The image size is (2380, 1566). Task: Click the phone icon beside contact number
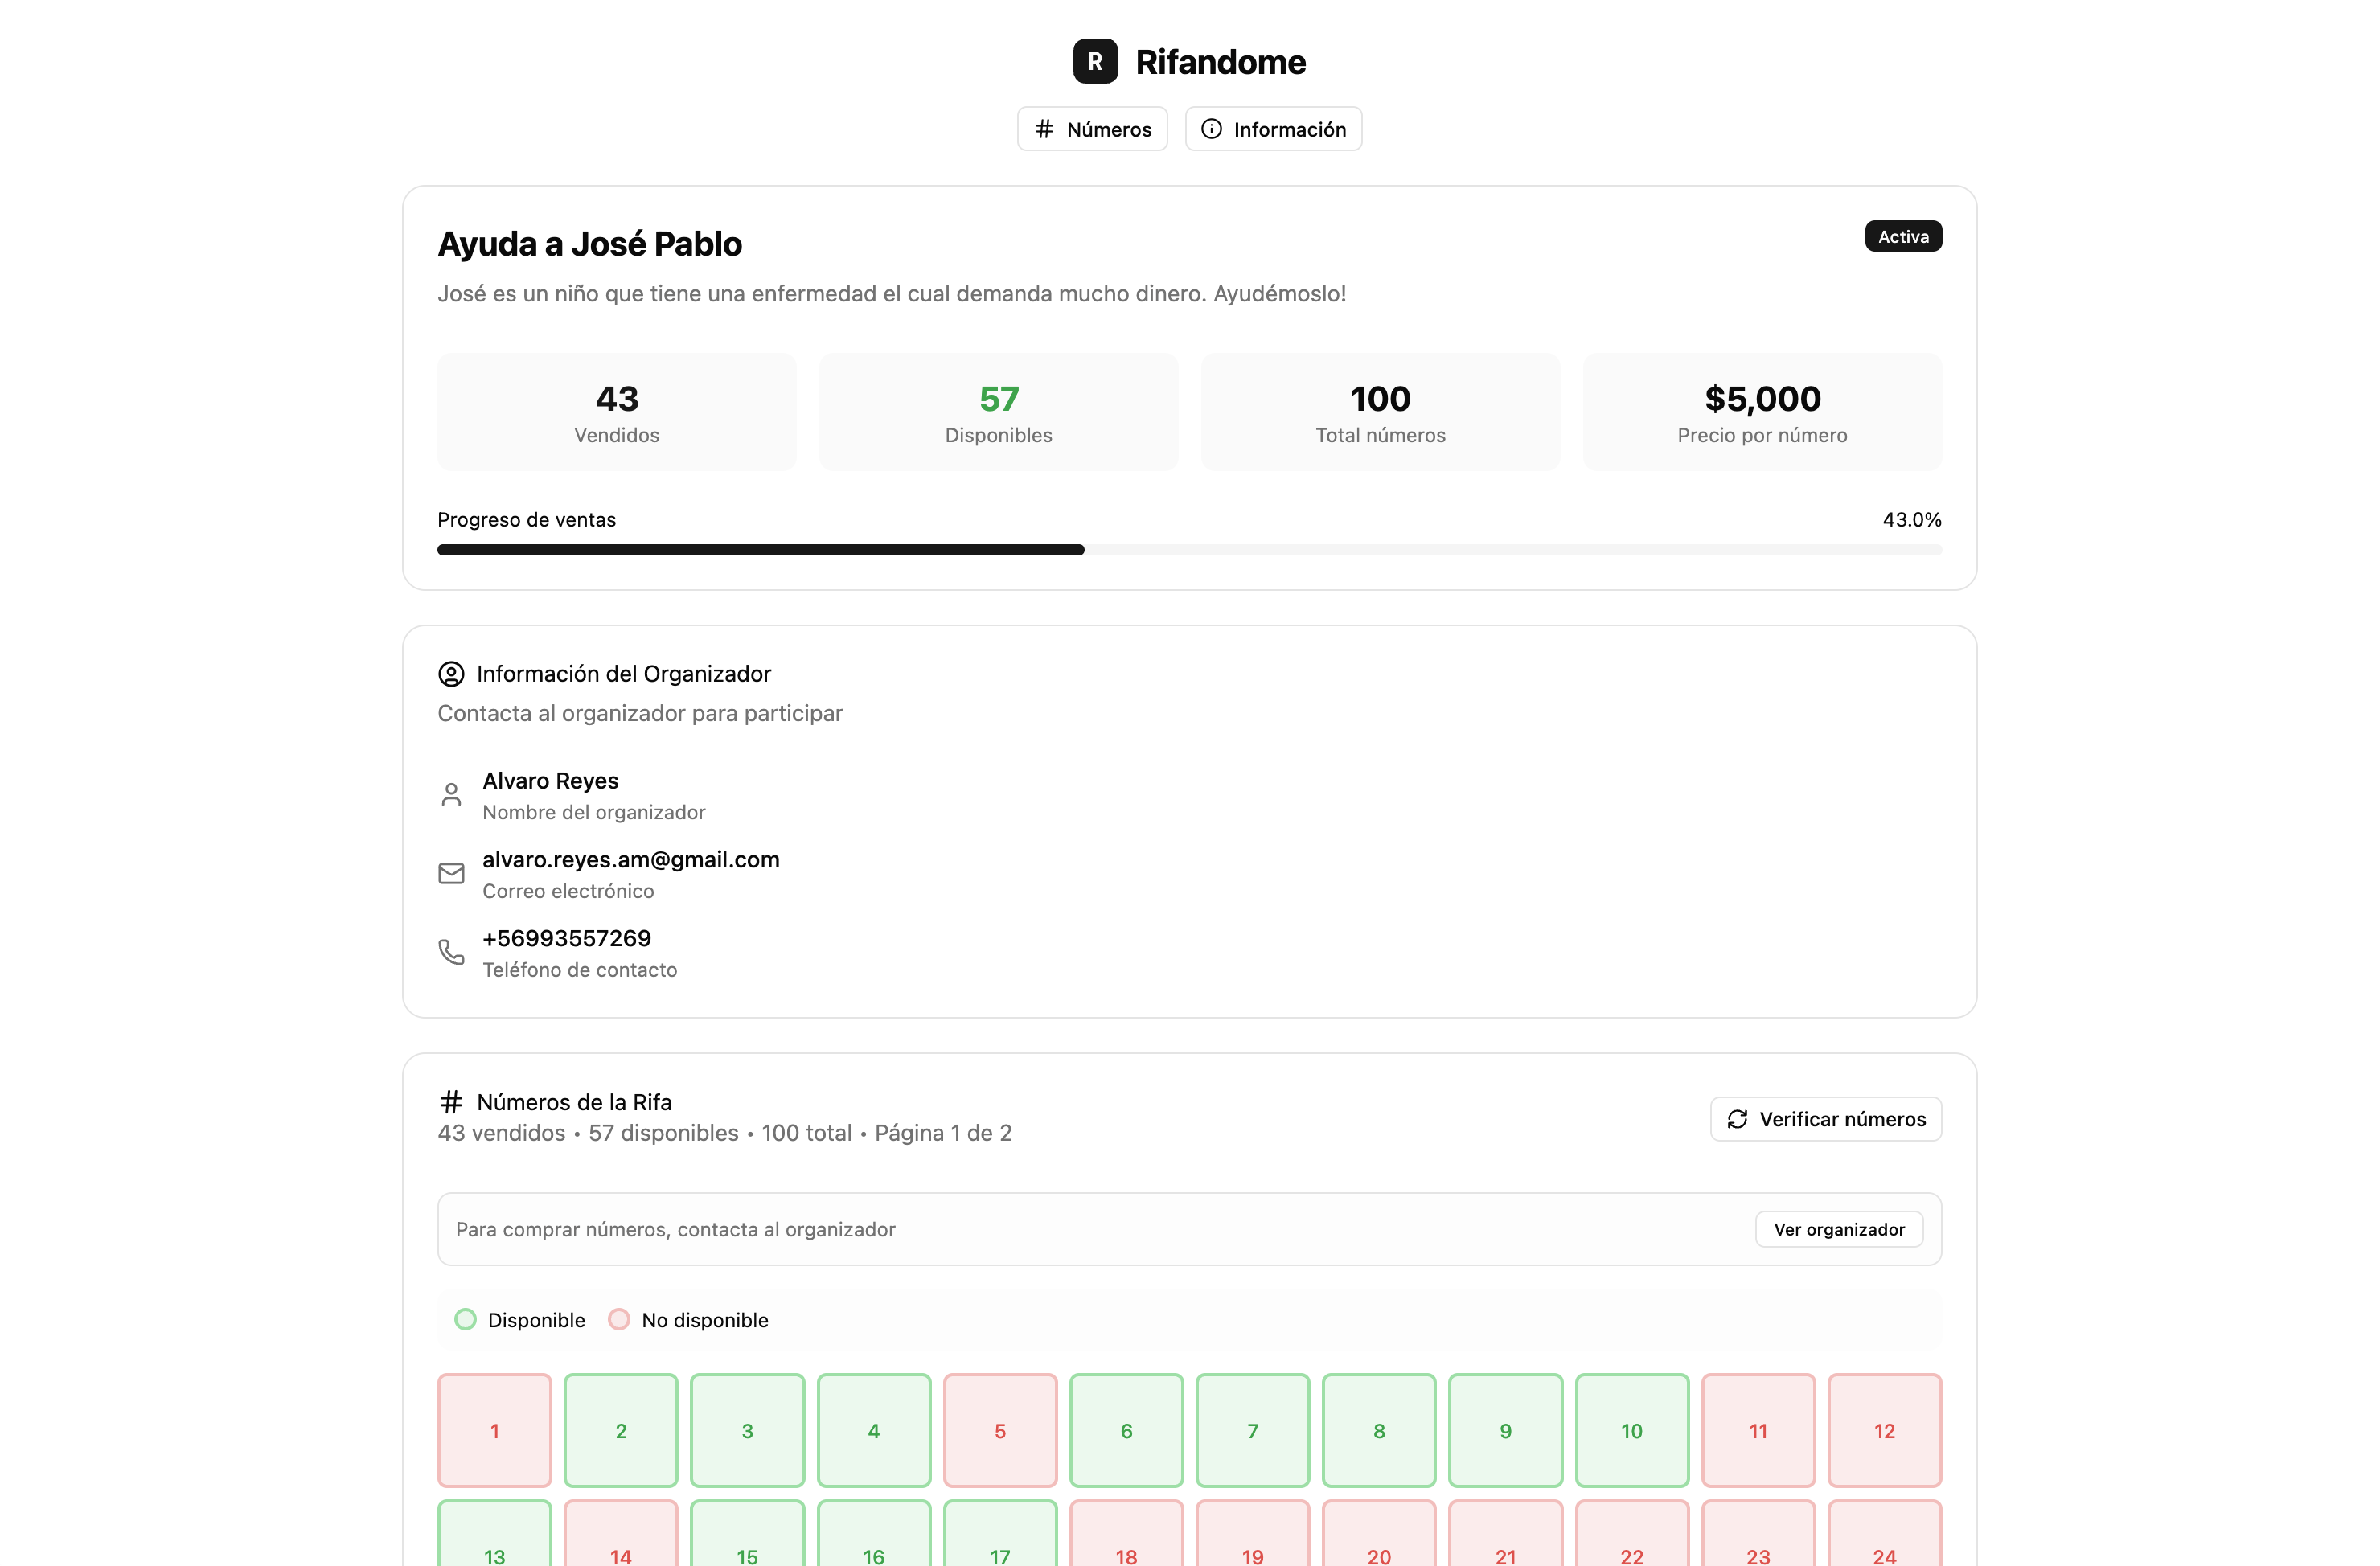click(451, 952)
